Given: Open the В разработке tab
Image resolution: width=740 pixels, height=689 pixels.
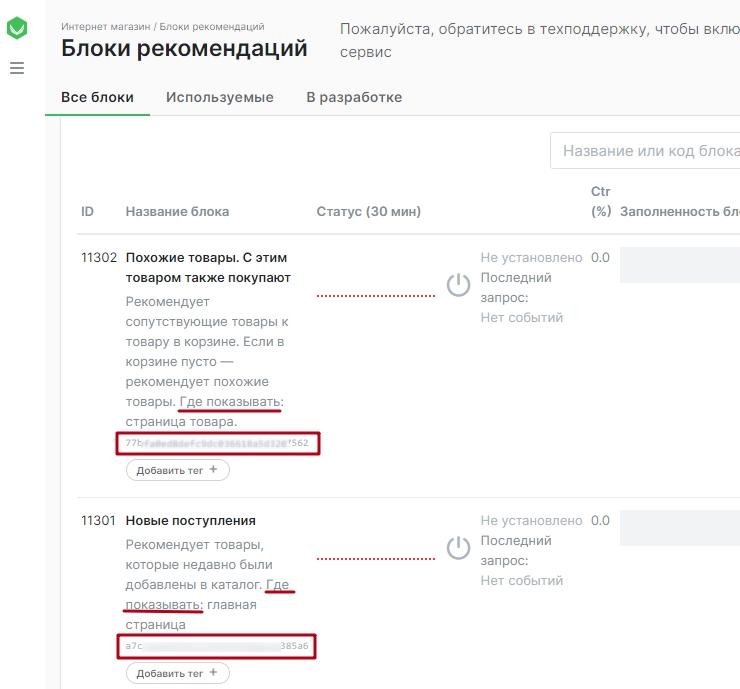Looking at the screenshot, I should pyautogui.click(x=354, y=97).
